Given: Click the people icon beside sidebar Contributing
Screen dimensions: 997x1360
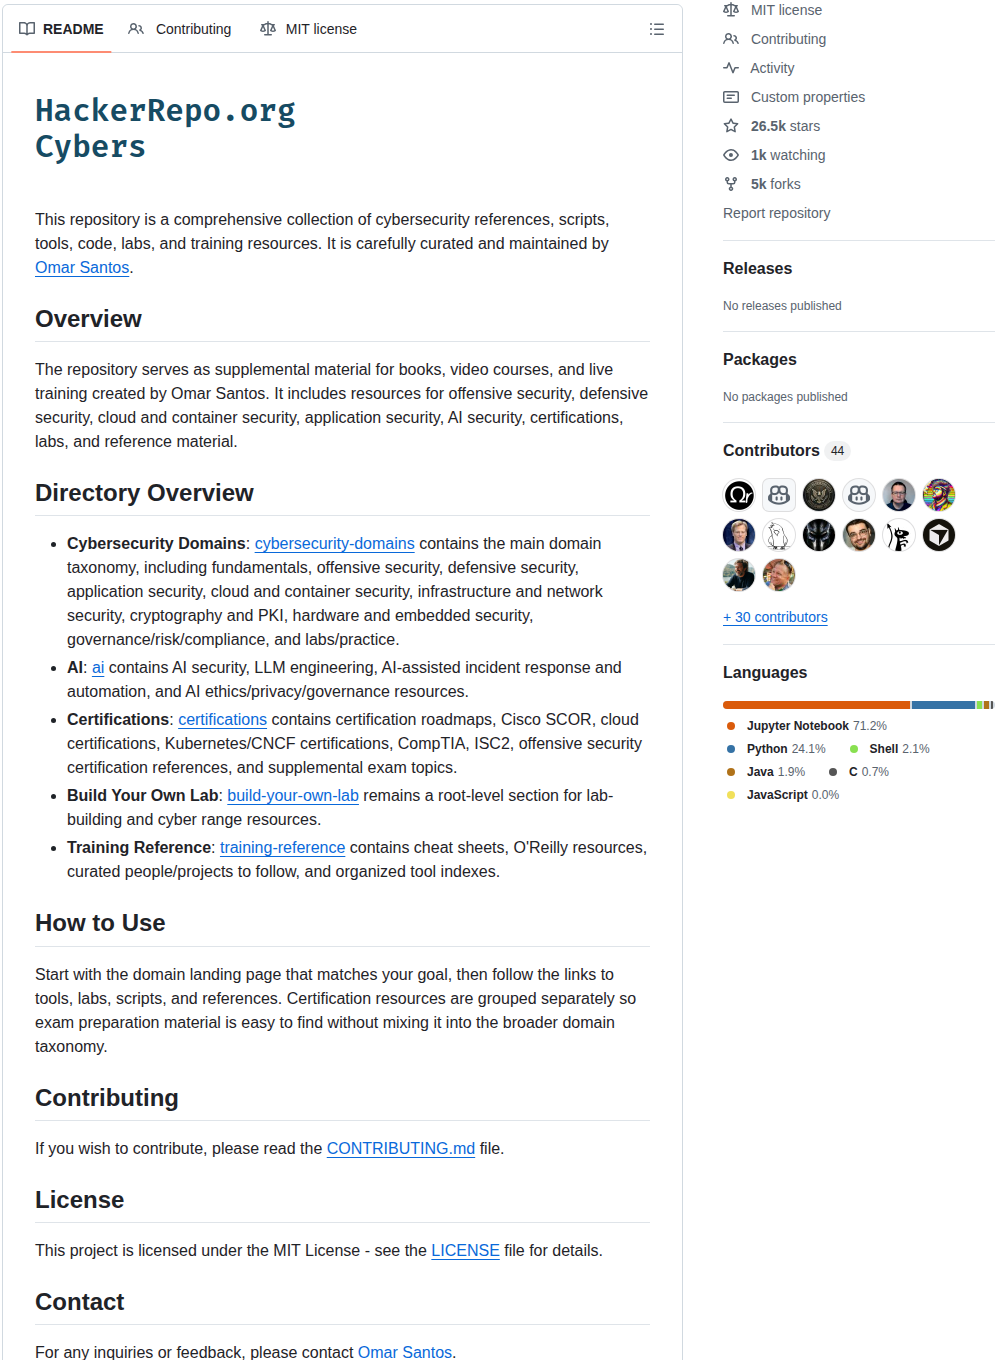Looking at the screenshot, I should coord(731,39).
